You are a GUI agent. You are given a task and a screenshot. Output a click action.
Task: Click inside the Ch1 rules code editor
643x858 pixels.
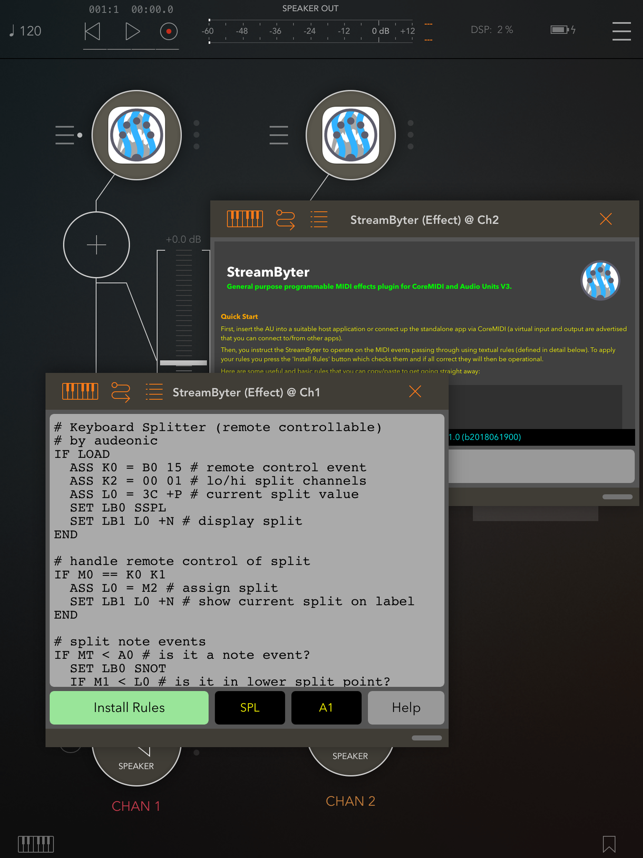pos(247,550)
